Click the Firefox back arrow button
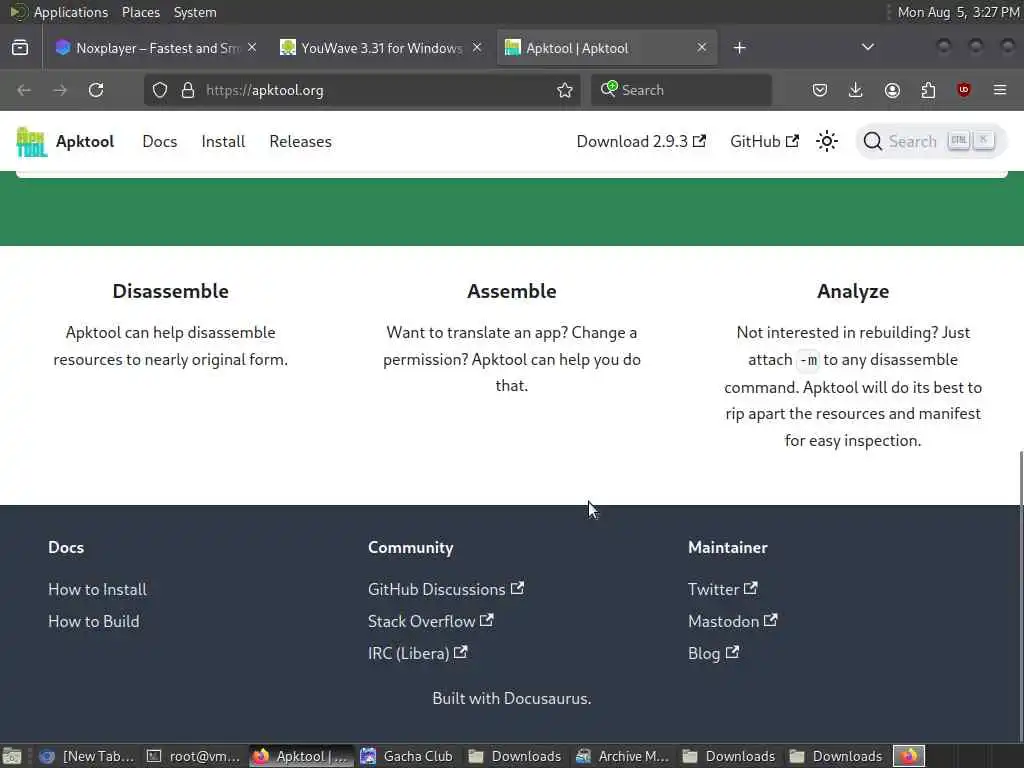The image size is (1024, 768). click(24, 90)
